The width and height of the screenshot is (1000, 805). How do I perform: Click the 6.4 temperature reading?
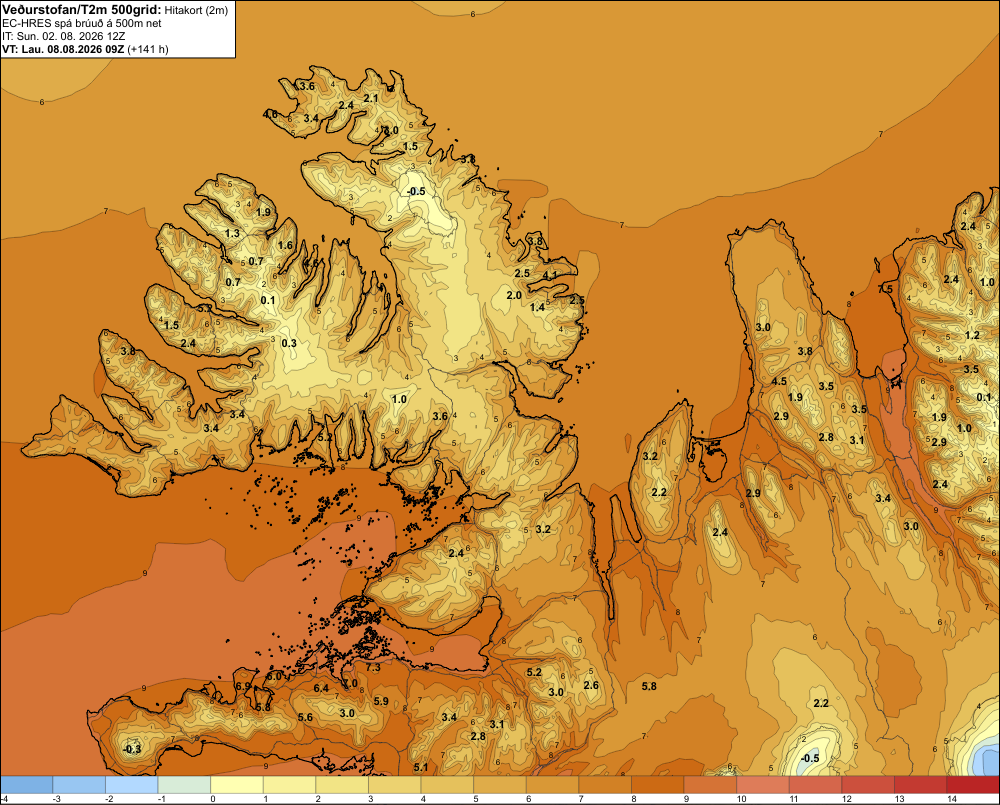click(x=321, y=688)
